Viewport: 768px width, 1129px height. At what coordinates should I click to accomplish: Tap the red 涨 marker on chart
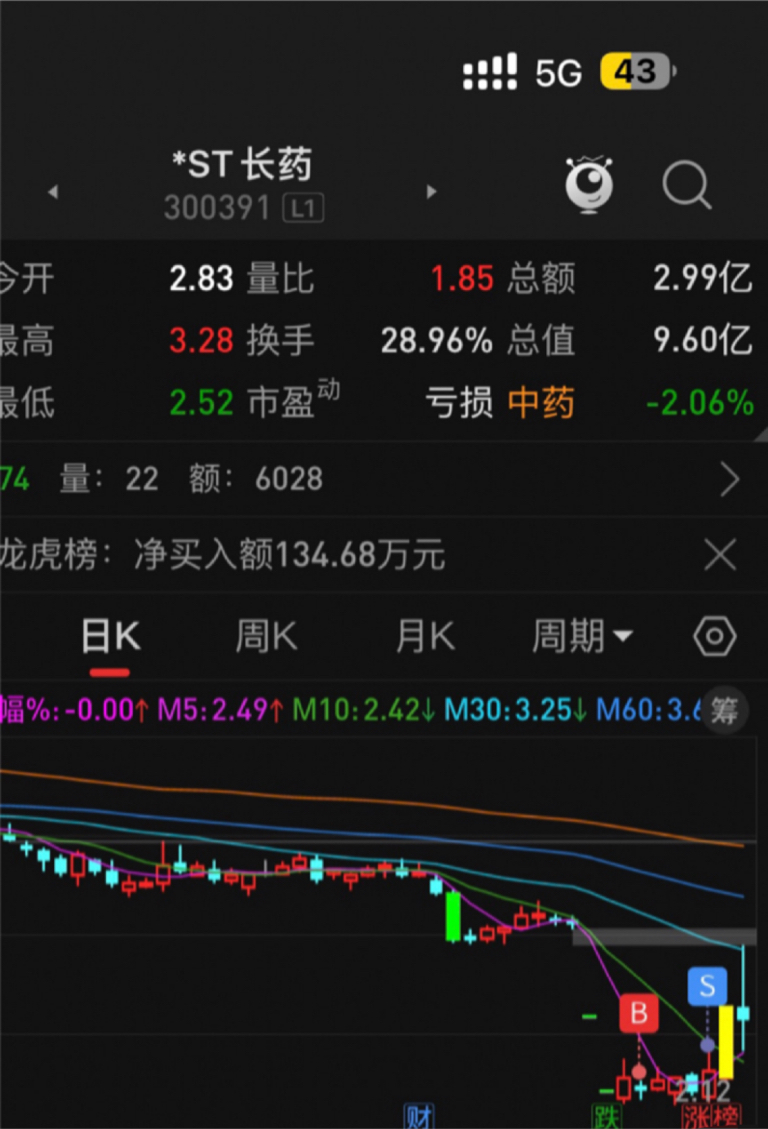(x=695, y=1116)
